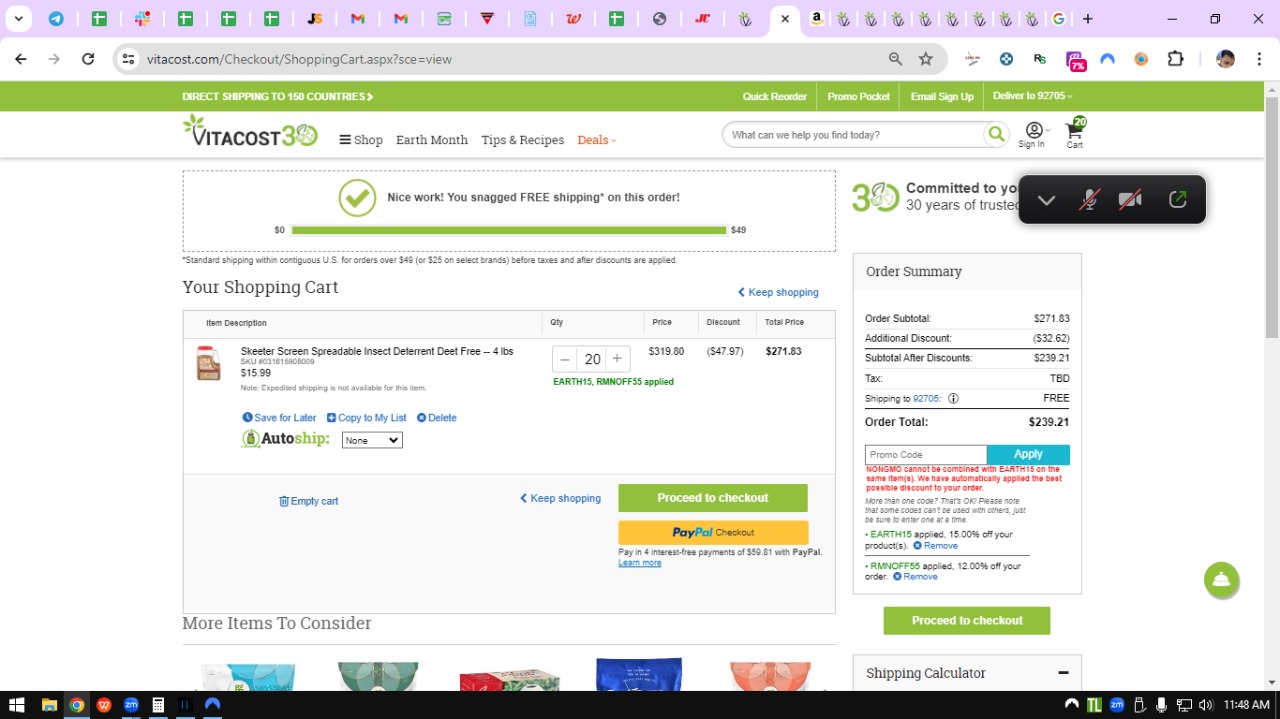The height and width of the screenshot is (719, 1280).
Task: Remove the EARTH15 promo code
Action: coord(935,546)
